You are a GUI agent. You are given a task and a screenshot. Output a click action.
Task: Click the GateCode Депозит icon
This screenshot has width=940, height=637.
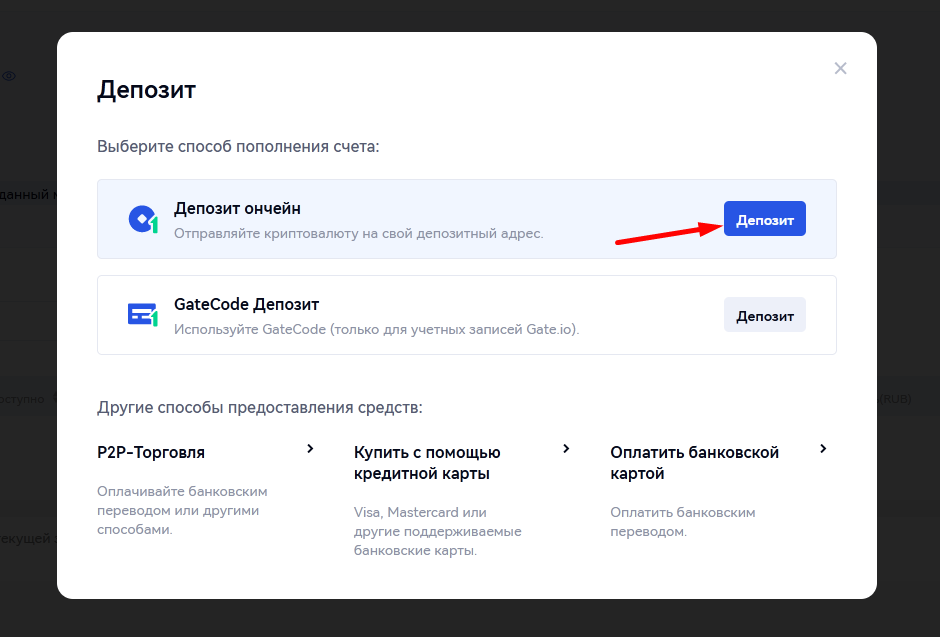pos(143,315)
